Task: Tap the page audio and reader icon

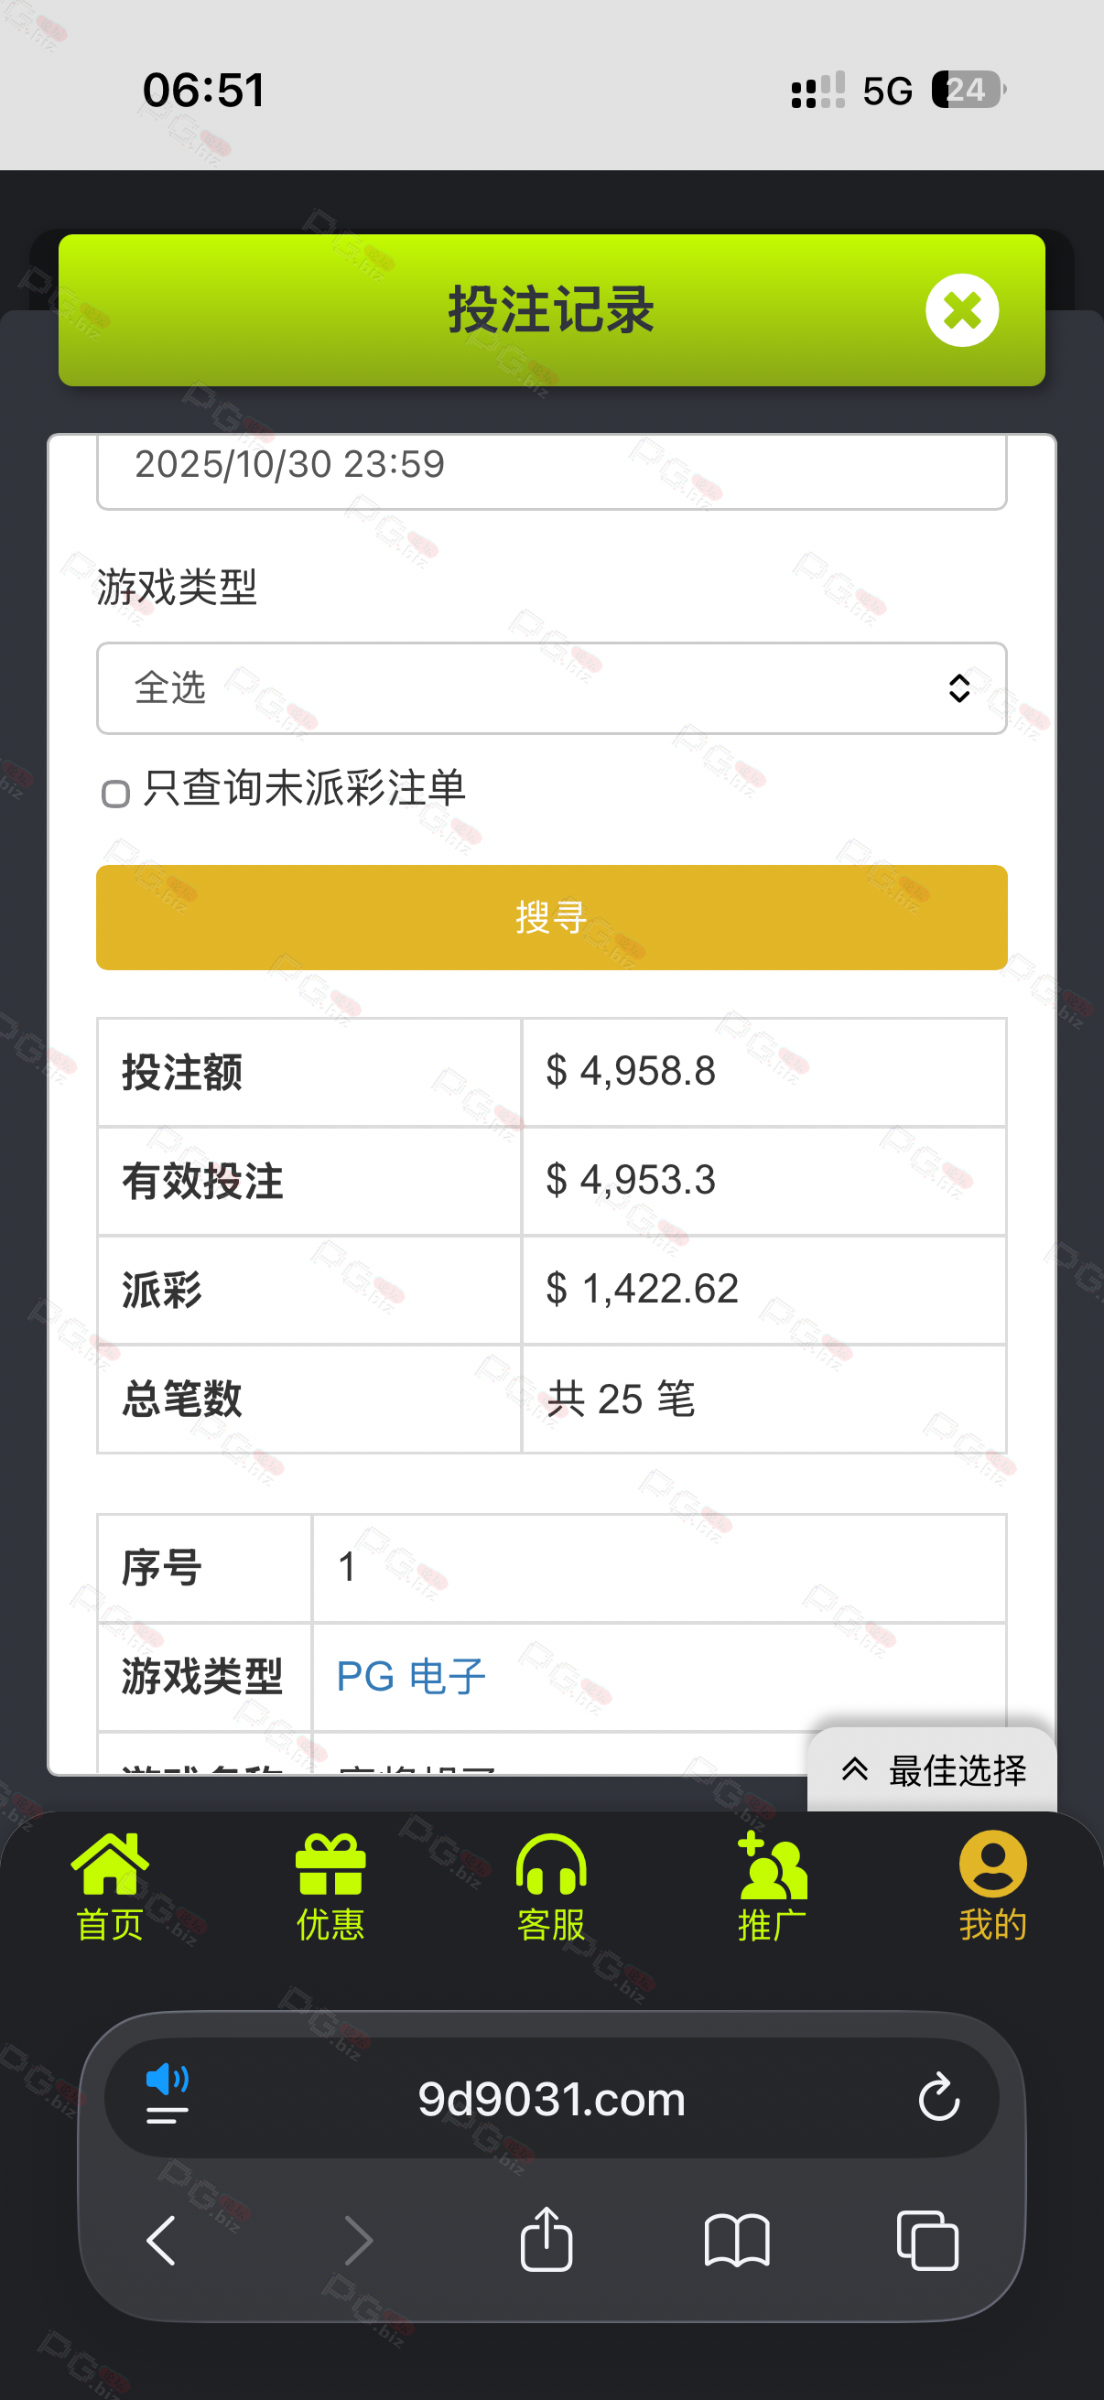Action: (x=168, y=2095)
